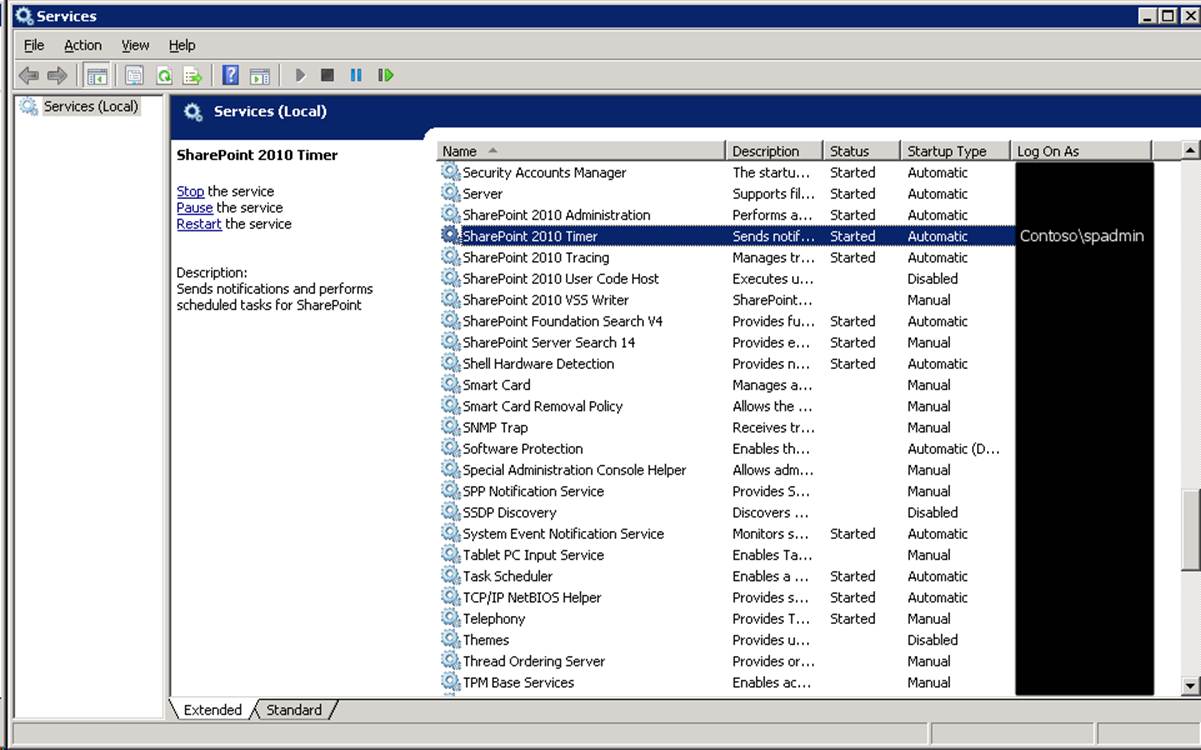The height and width of the screenshot is (750, 1201).
Task: Select Services (Local) in the console tree
Action: (x=90, y=106)
